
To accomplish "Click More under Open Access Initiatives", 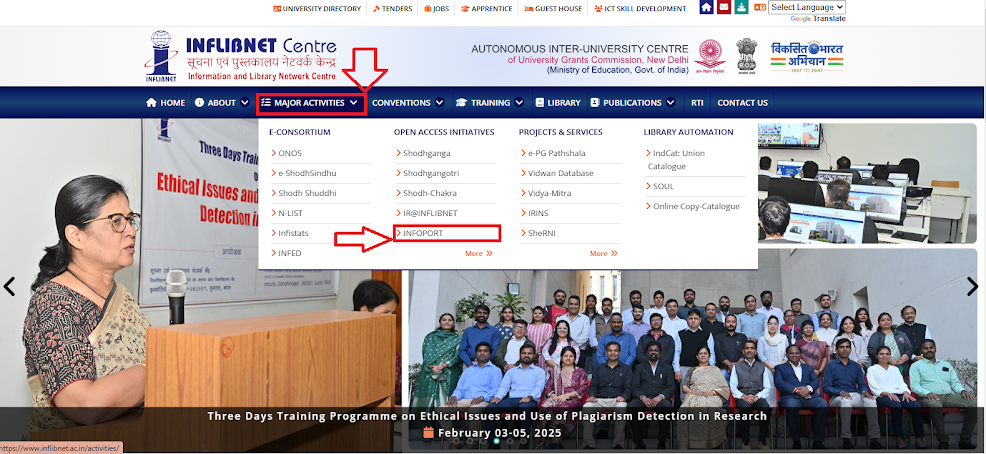I will pyautogui.click(x=479, y=253).
